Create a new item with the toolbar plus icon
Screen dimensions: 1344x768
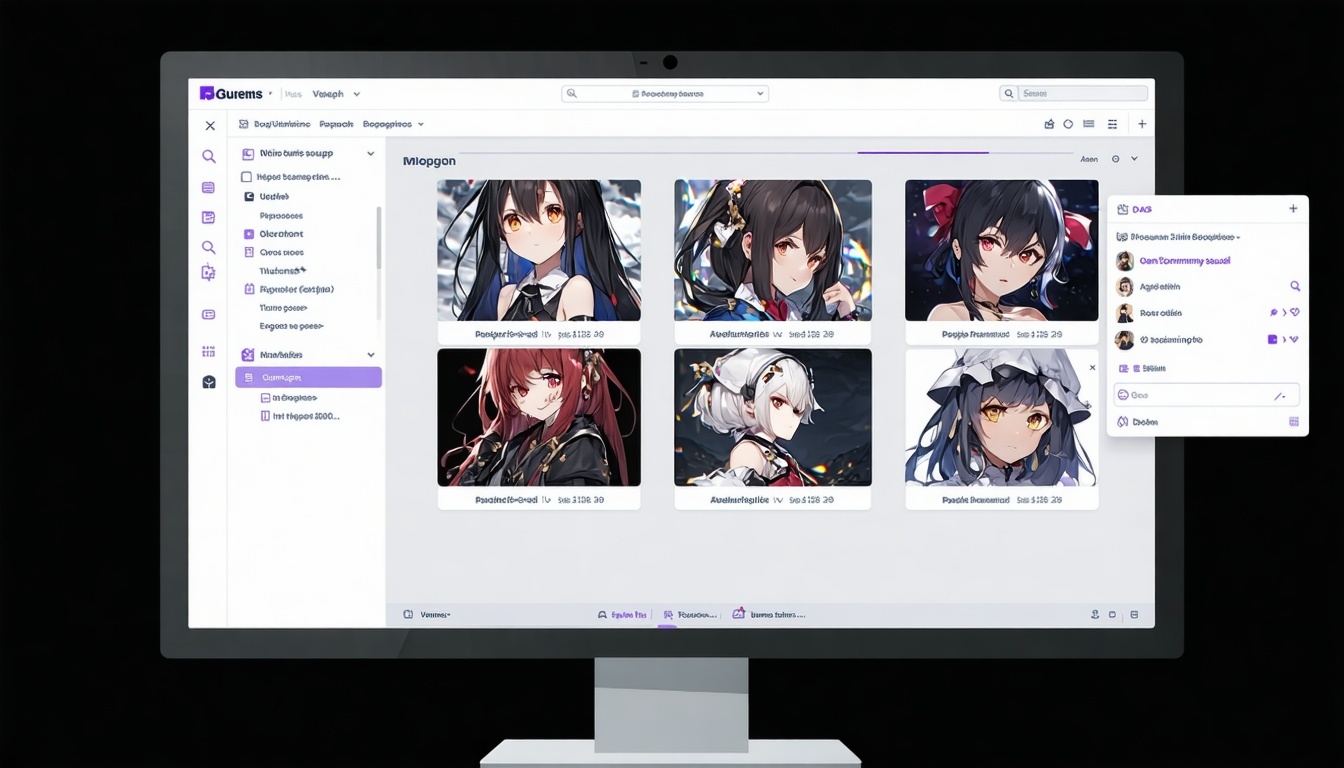point(1142,123)
